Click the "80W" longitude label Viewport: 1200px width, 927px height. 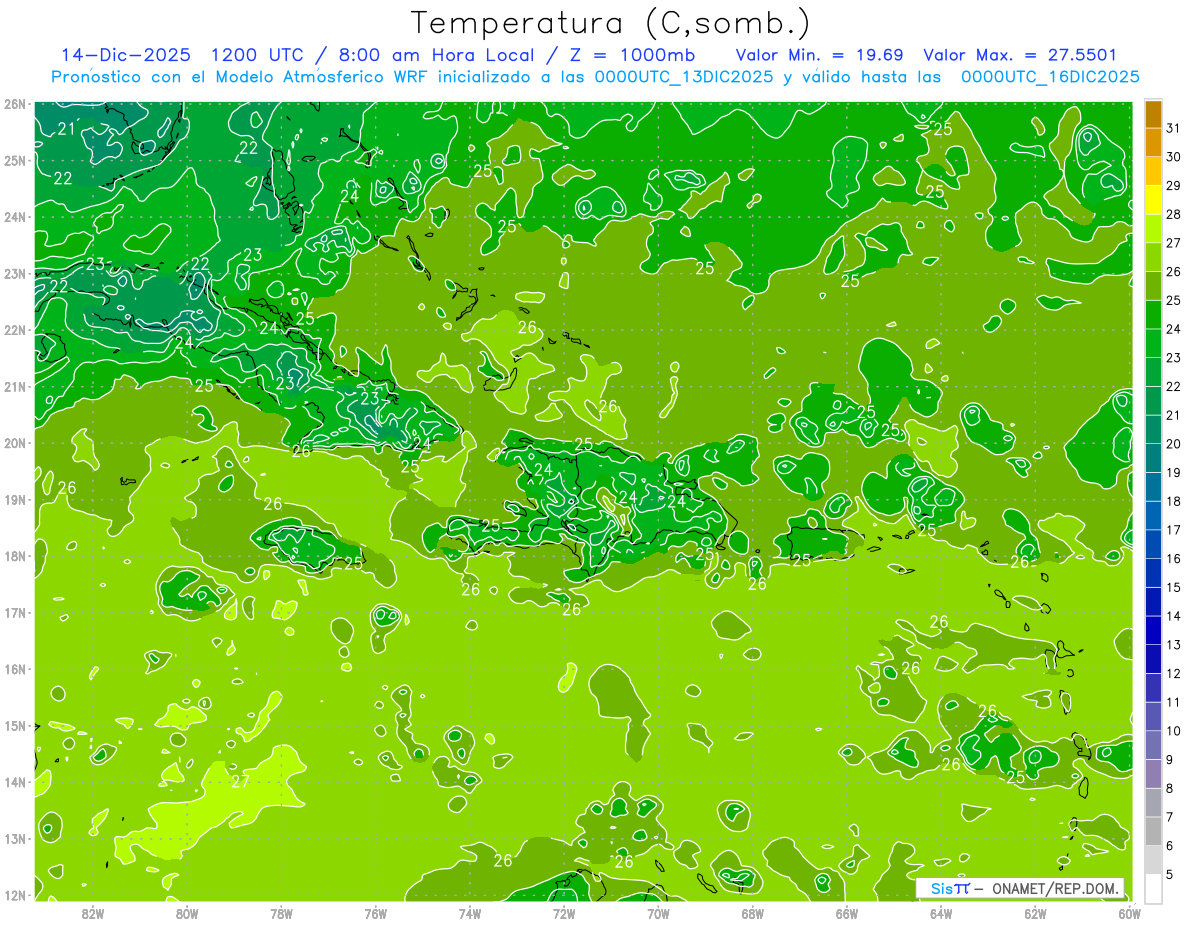point(187,912)
